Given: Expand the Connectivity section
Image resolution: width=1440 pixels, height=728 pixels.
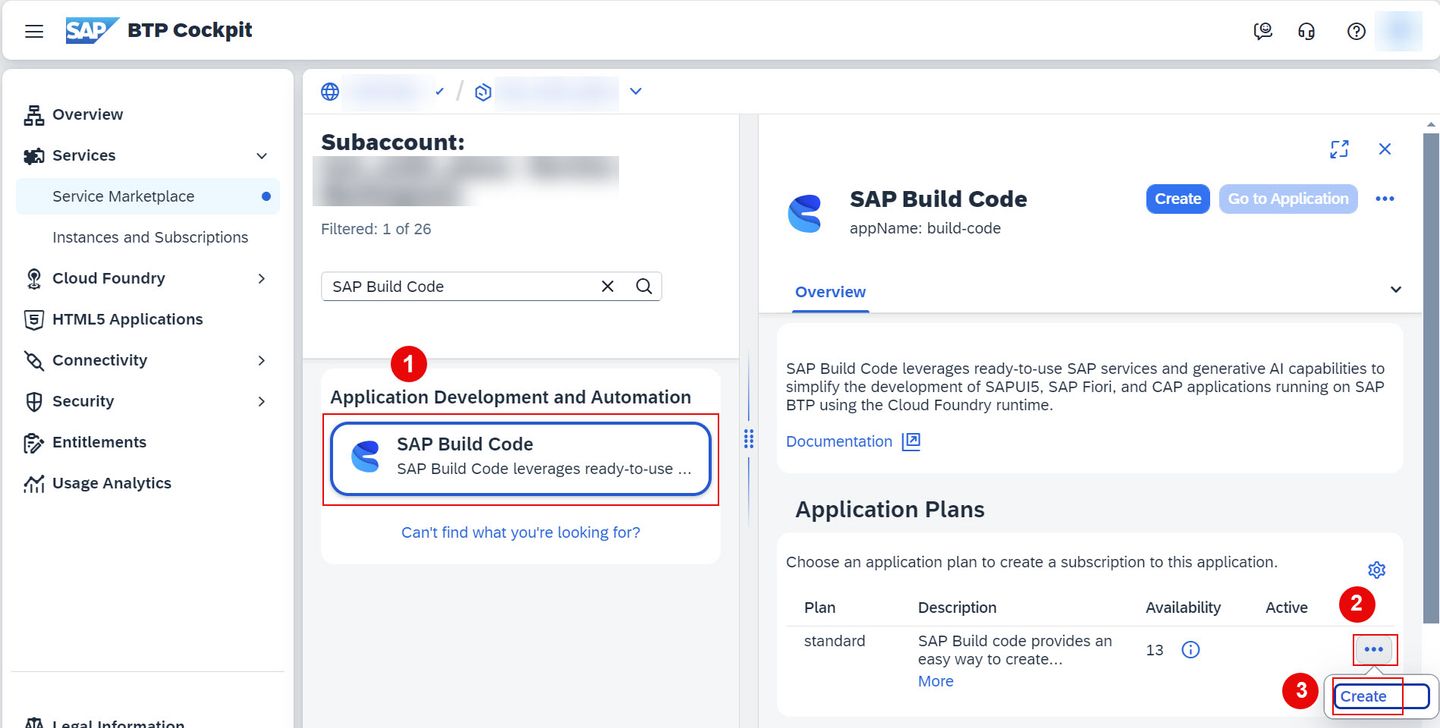Looking at the screenshot, I should [262, 360].
